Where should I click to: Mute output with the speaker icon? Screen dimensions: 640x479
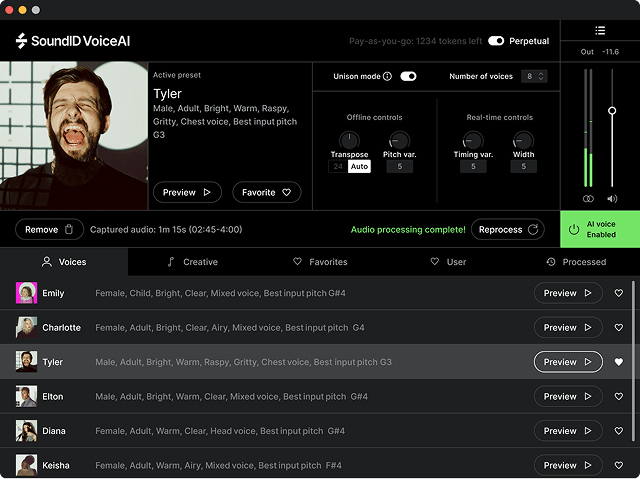[612, 198]
